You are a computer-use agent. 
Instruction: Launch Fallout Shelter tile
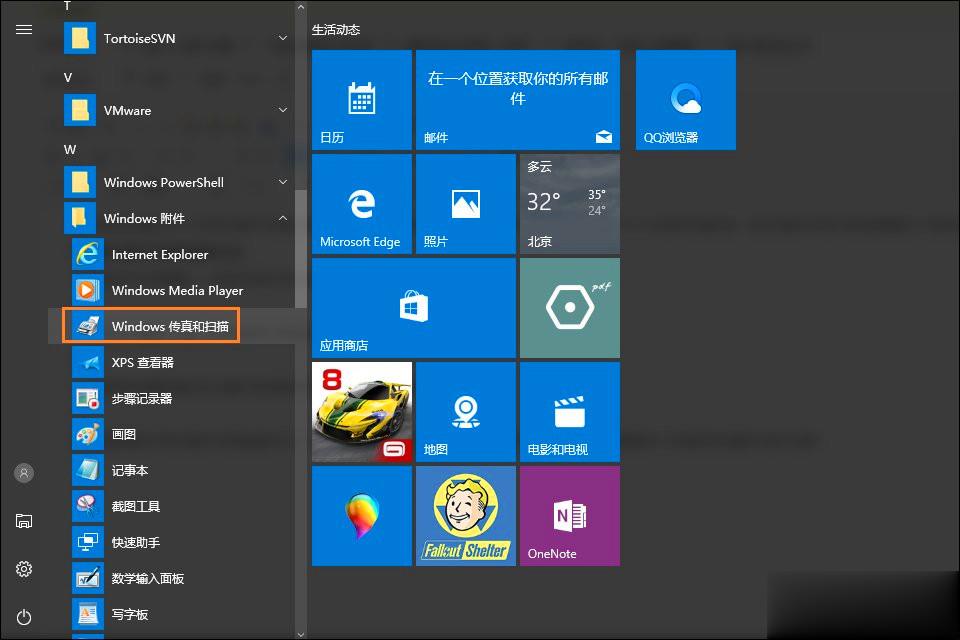[x=466, y=516]
